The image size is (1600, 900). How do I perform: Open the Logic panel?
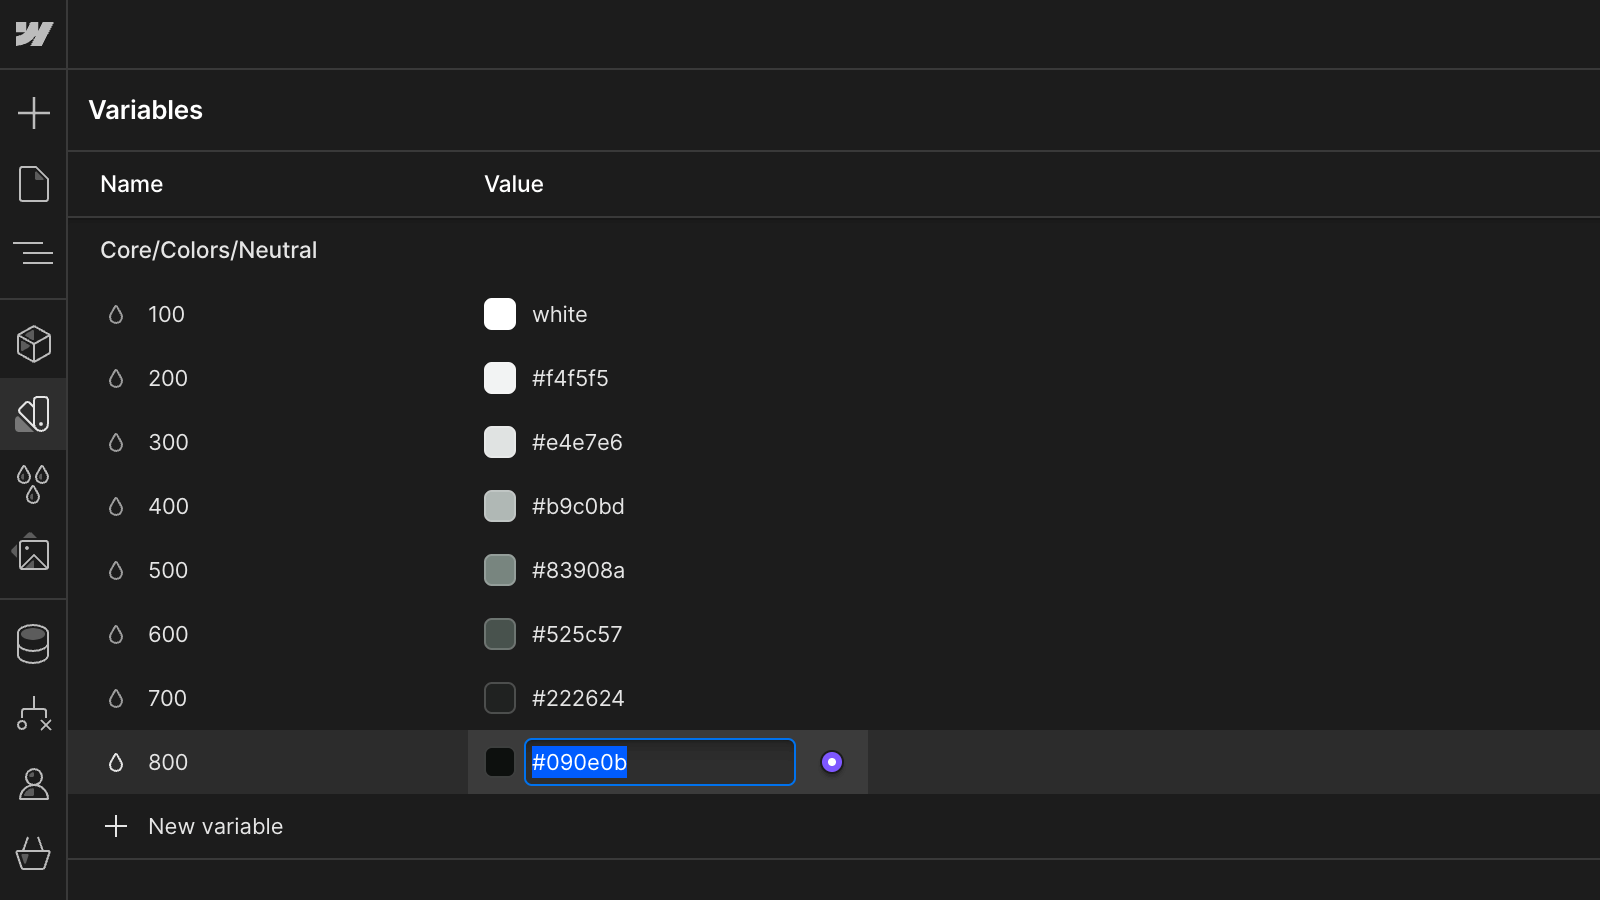pos(34,714)
